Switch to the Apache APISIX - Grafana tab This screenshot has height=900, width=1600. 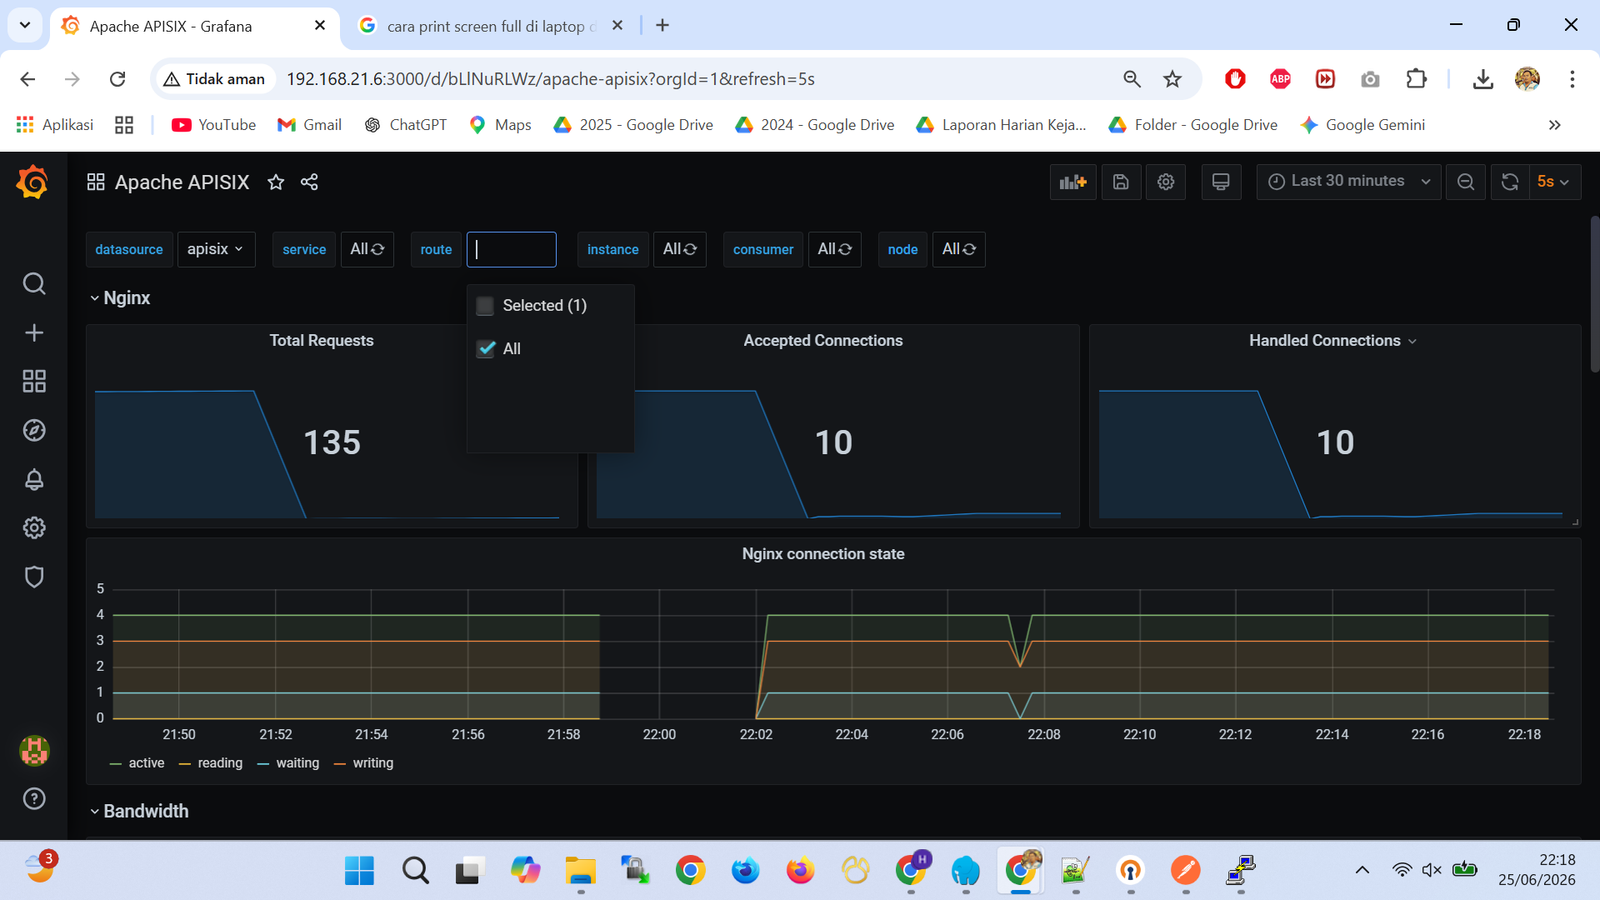tap(194, 26)
